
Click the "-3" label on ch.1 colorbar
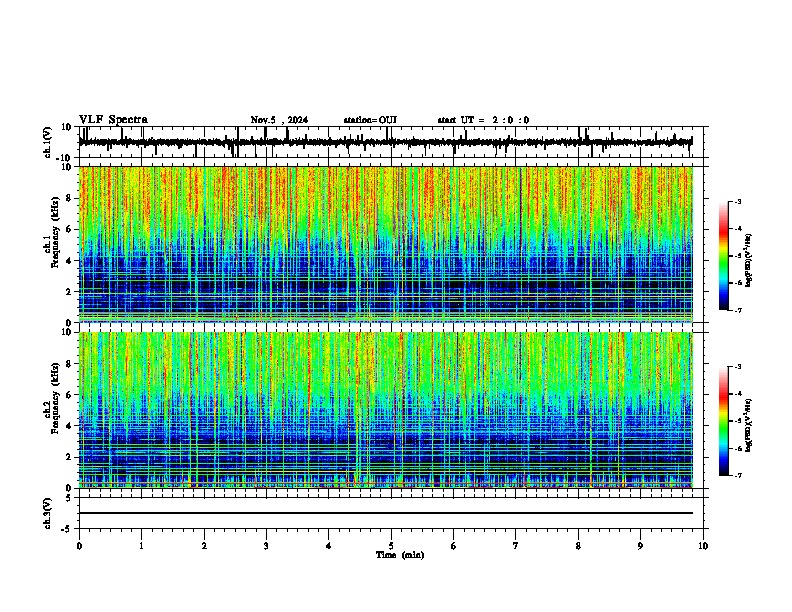738,201
